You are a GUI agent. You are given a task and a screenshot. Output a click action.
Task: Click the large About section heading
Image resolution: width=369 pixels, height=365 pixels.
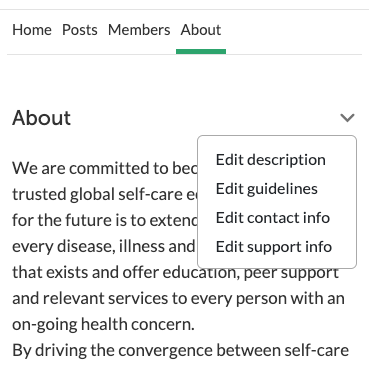click(42, 118)
